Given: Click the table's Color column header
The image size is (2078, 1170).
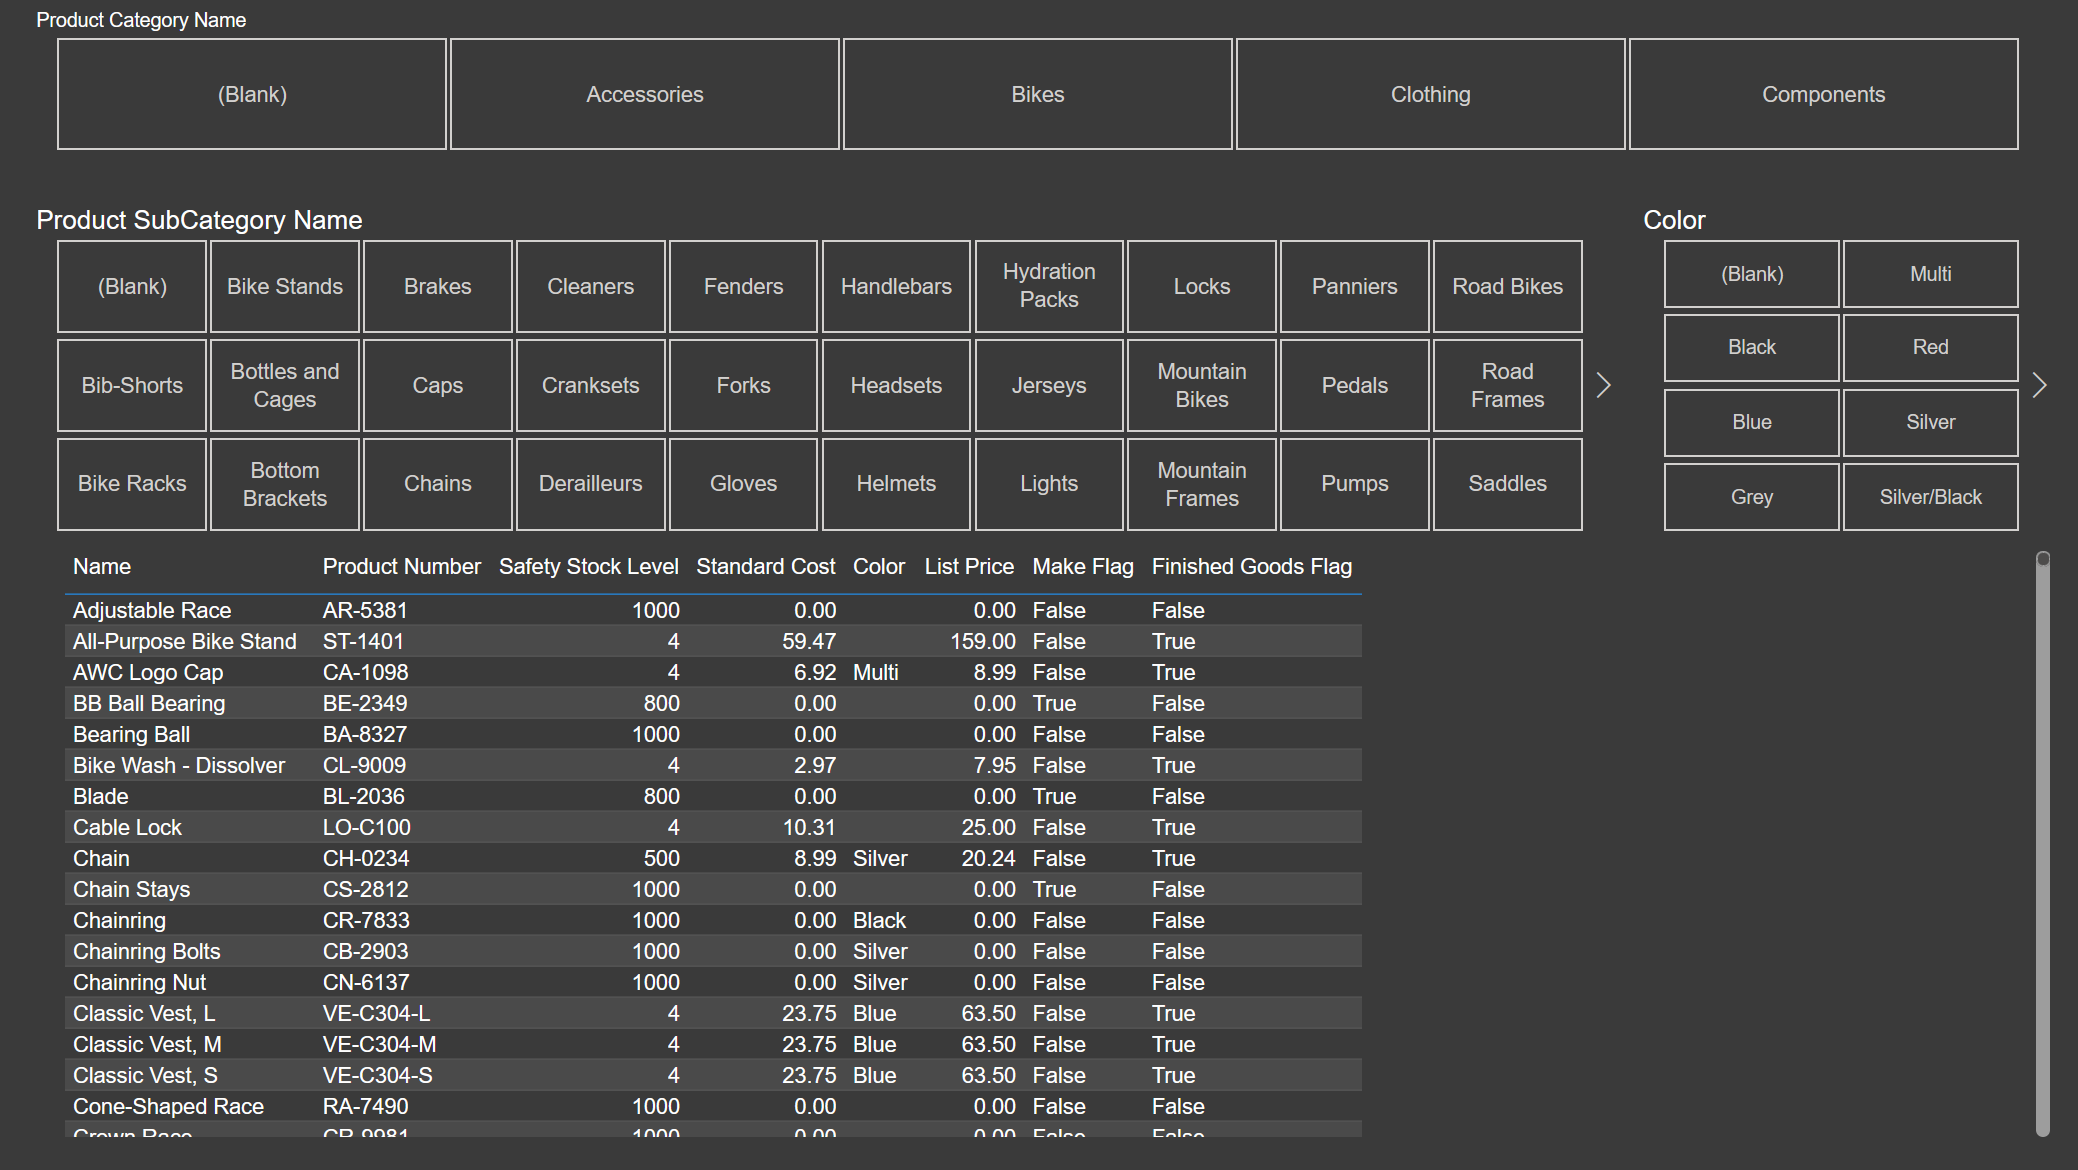Looking at the screenshot, I should (x=879, y=566).
